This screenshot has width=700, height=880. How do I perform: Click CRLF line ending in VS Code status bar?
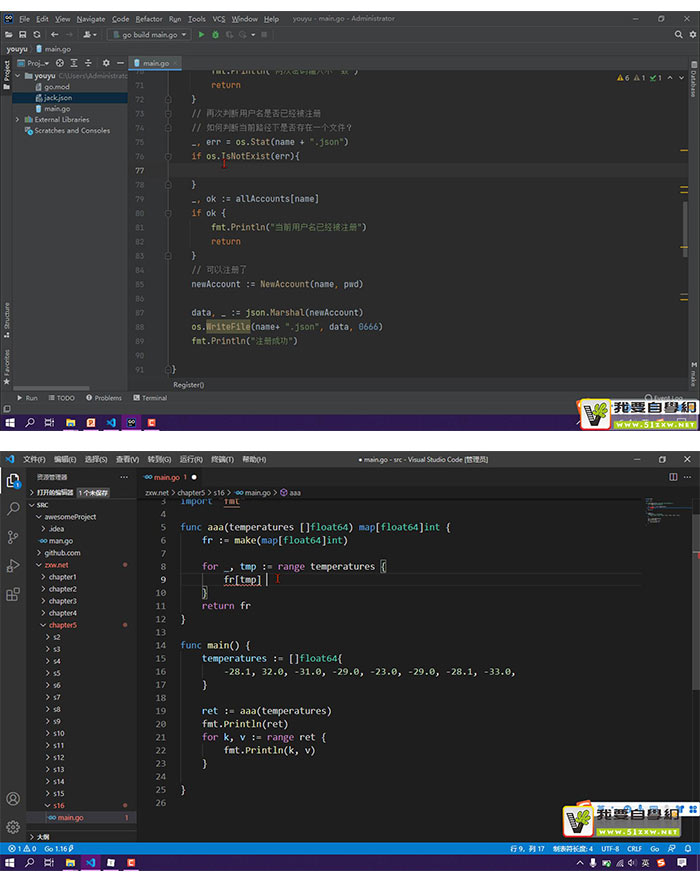pos(634,849)
